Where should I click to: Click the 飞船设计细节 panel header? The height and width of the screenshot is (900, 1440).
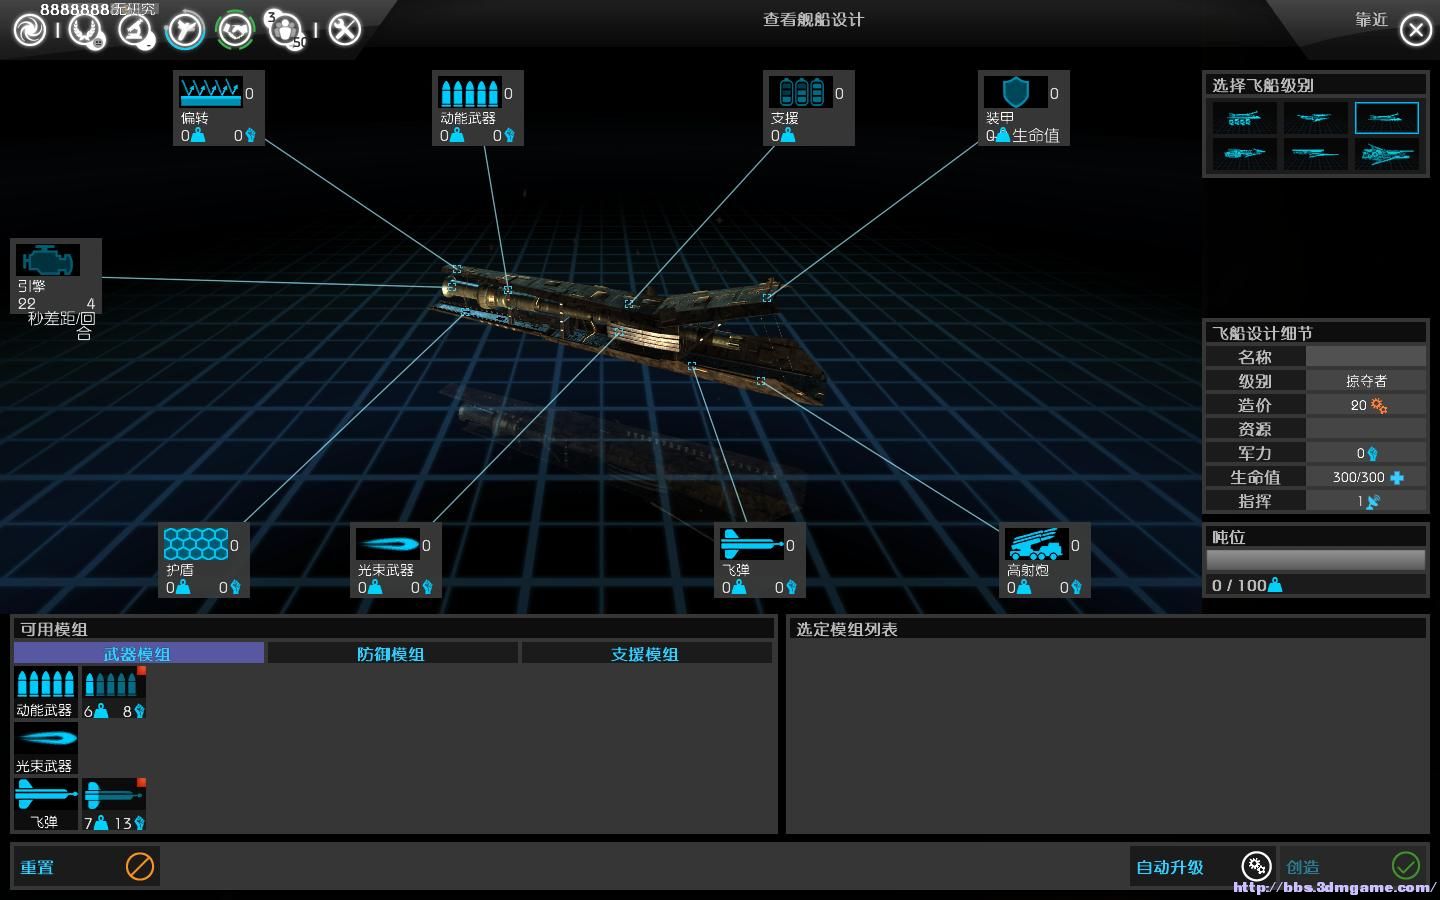click(1315, 333)
